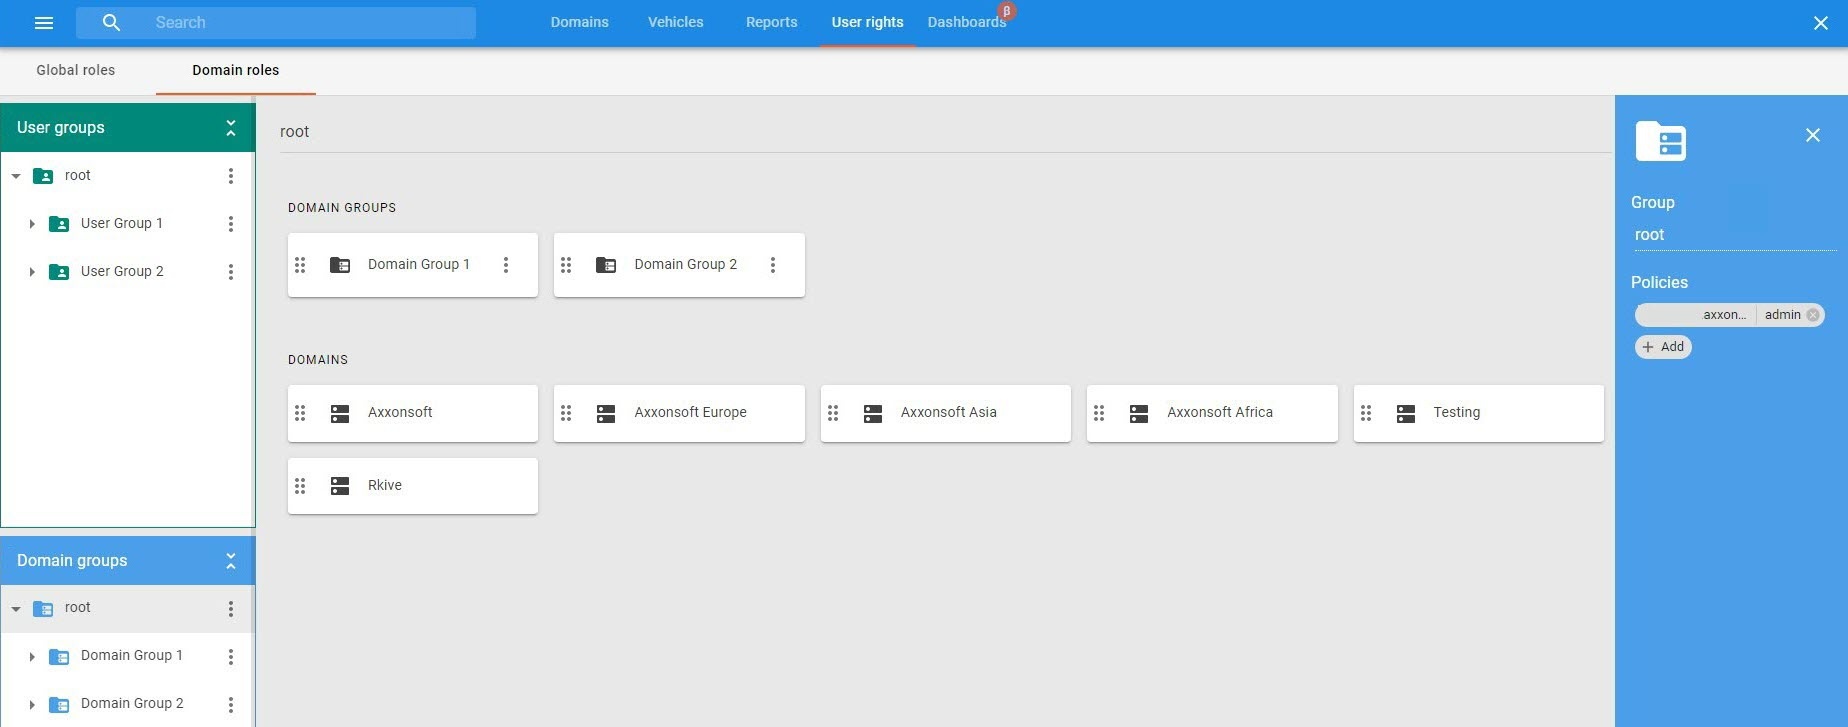Screen dimensions: 1848x727
Task: Click the Rkive domain server icon
Action: point(340,486)
